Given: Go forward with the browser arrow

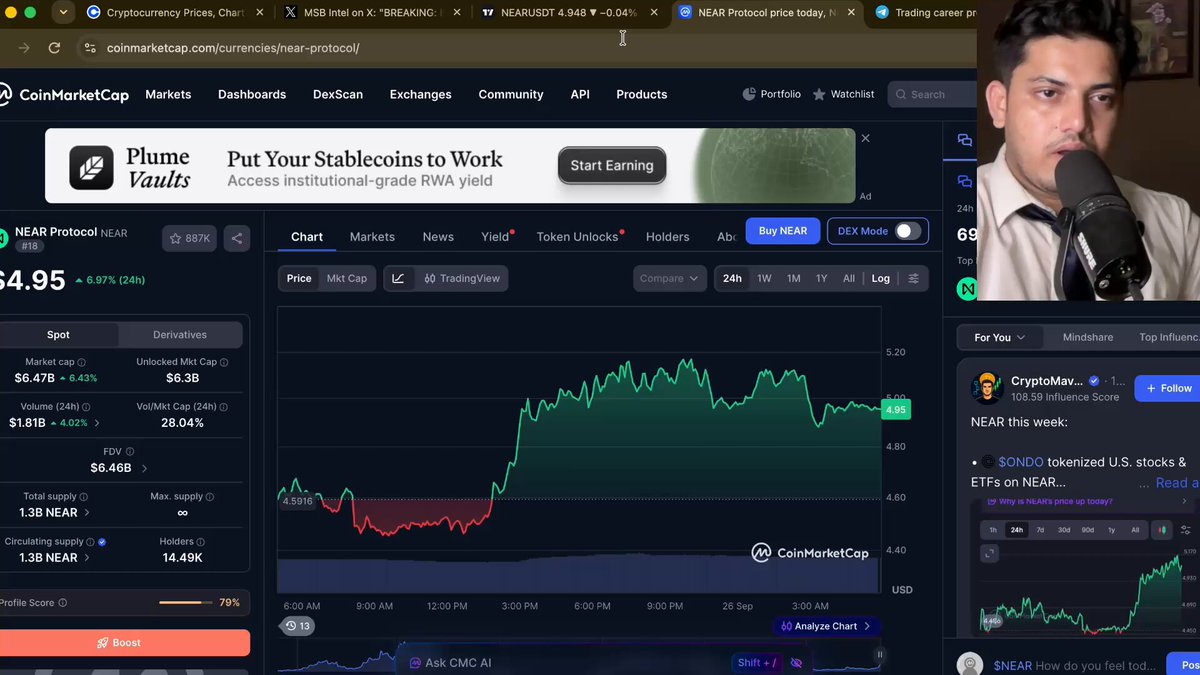Looking at the screenshot, I should pos(24,48).
